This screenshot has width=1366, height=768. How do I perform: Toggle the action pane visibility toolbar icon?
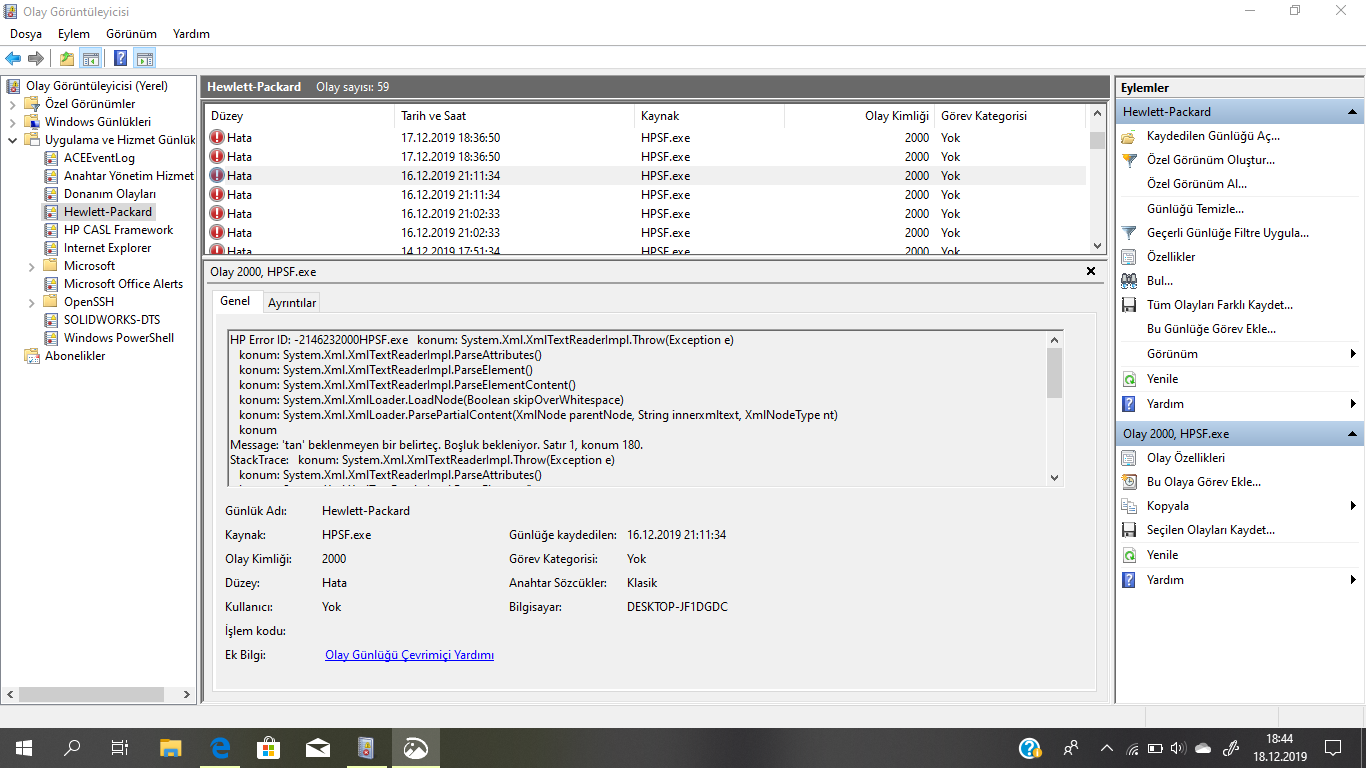pos(145,57)
